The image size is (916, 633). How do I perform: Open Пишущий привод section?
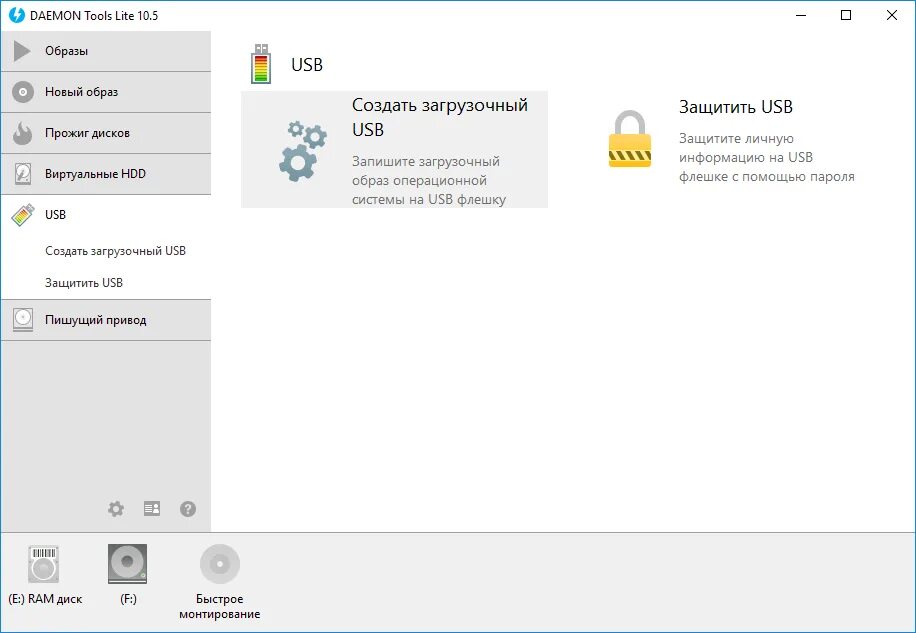tap(106, 320)
